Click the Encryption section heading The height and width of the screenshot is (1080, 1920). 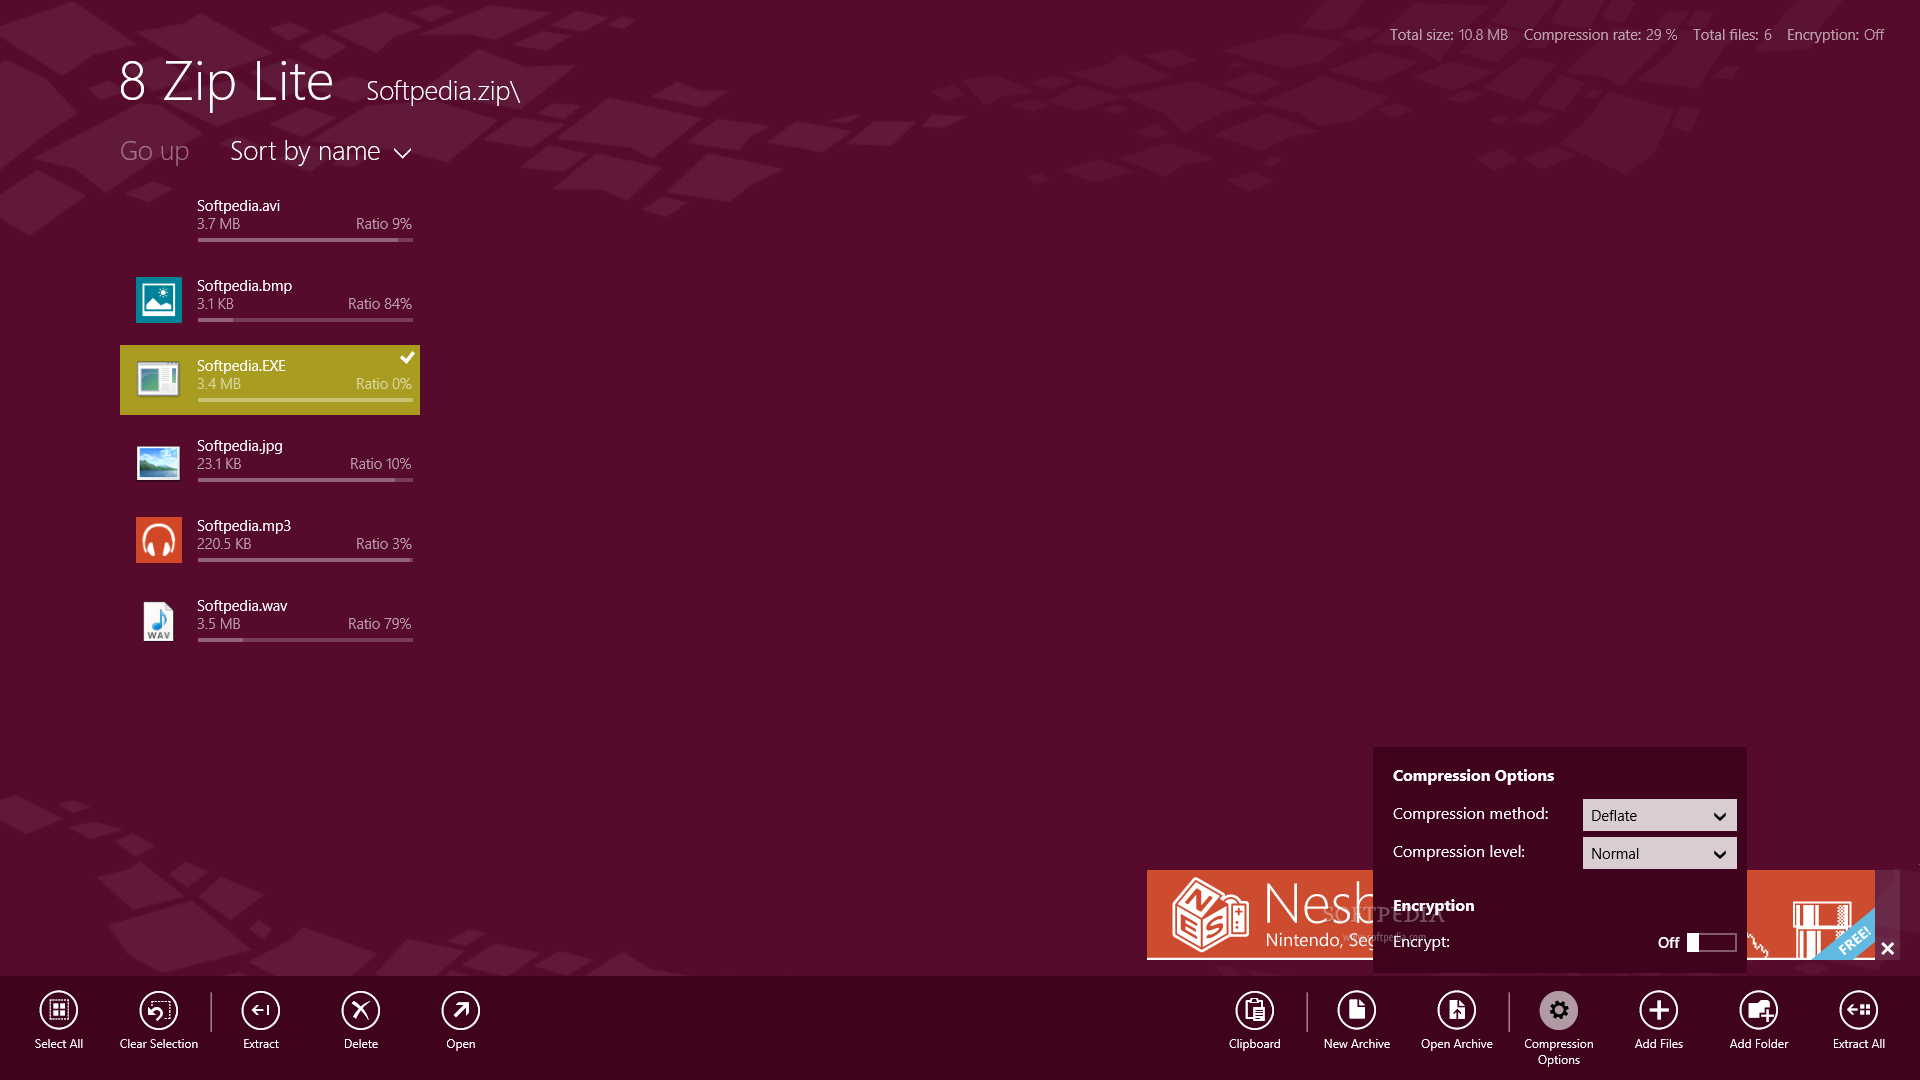[1433, 906]
